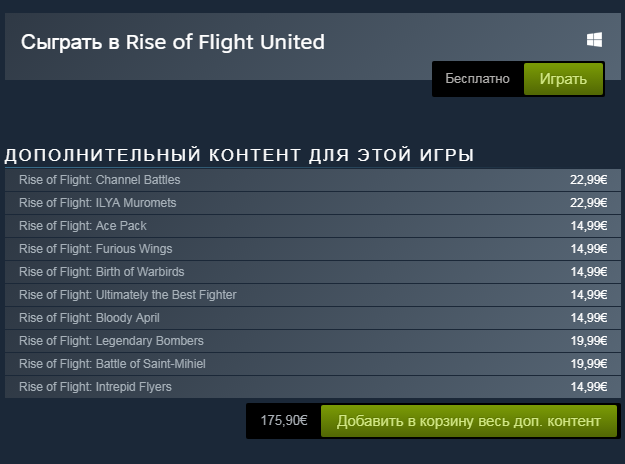Open Battle of Saint-Mihiel DLC row
The image size is (625, 464).
313,364
